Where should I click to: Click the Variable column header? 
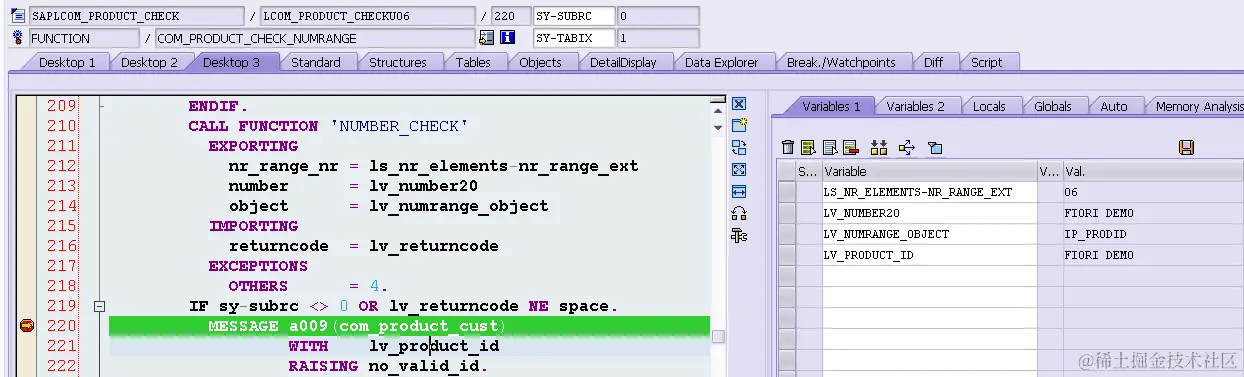pyautogui.click(x=929, y=171)
